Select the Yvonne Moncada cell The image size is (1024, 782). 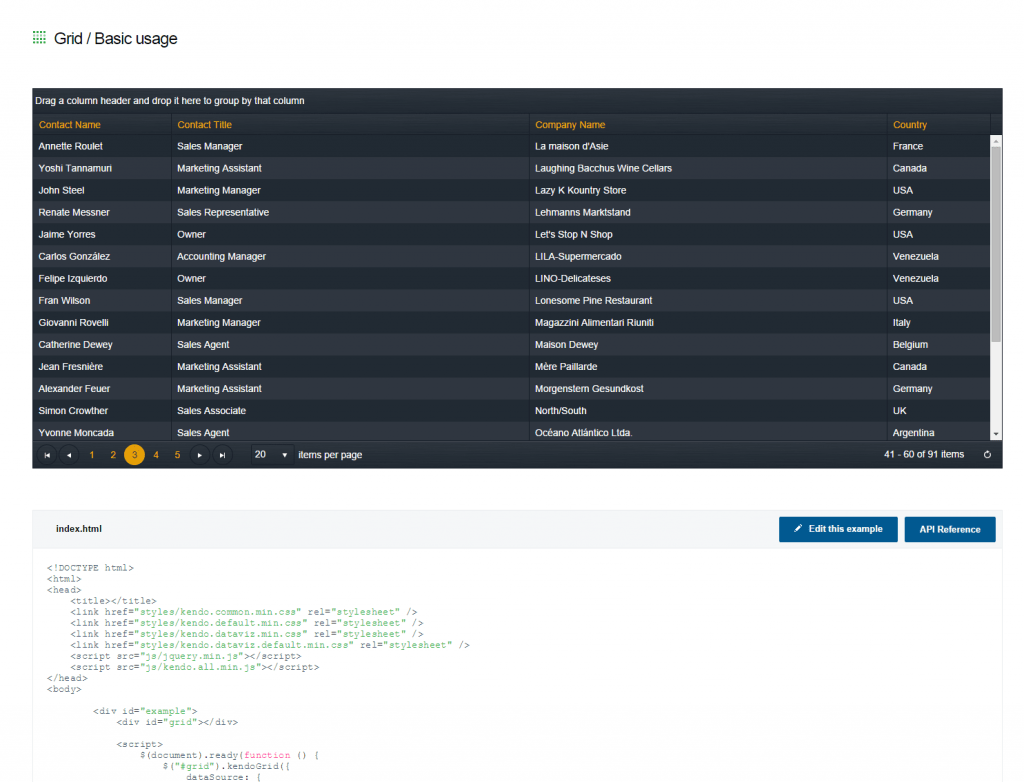click(x=102, y=432)
